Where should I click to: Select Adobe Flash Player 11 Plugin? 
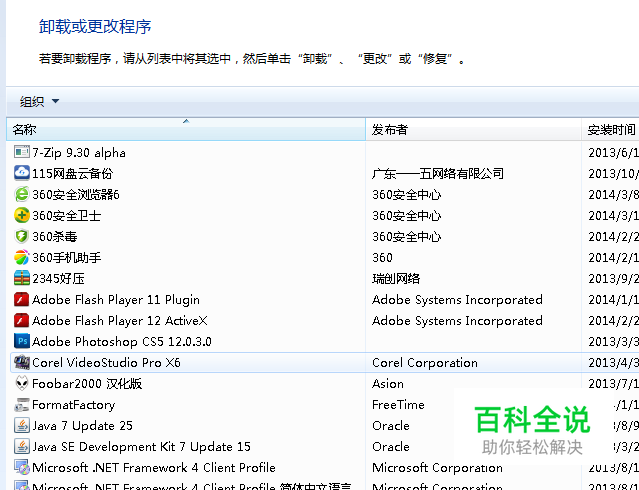click(116, 300)
